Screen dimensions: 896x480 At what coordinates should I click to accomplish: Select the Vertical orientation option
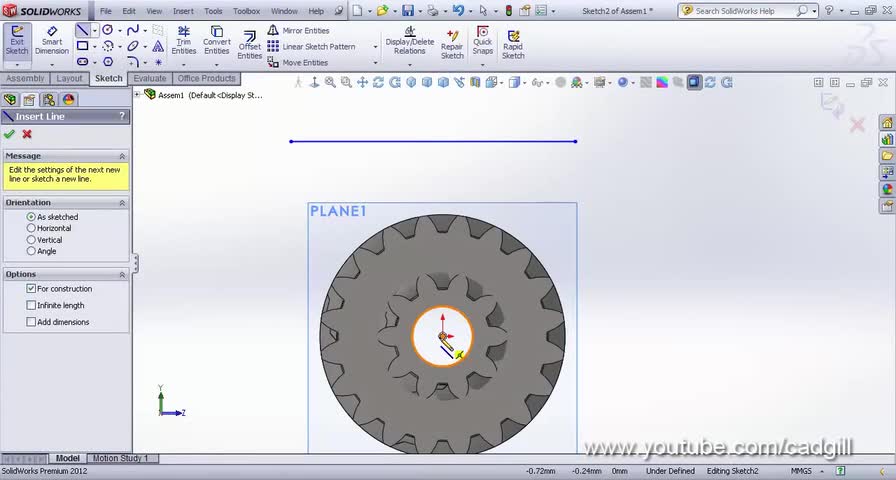click(31, 240)
